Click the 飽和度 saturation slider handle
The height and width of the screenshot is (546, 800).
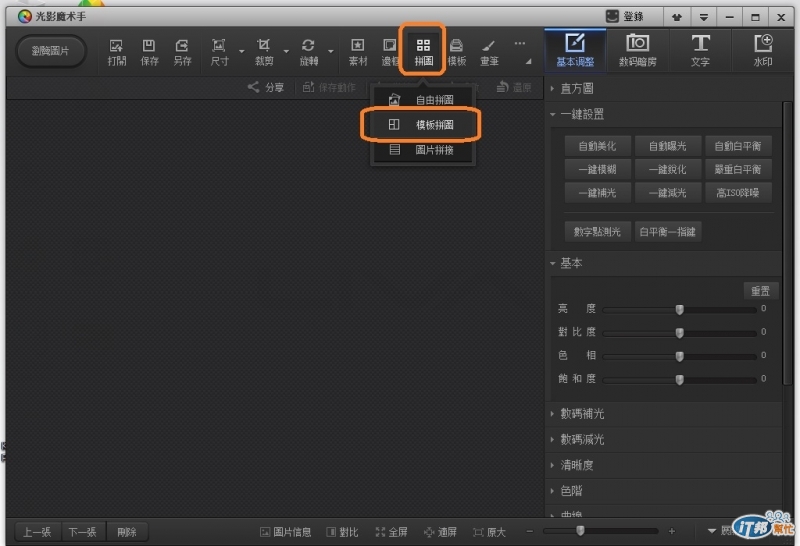point(680,380)
